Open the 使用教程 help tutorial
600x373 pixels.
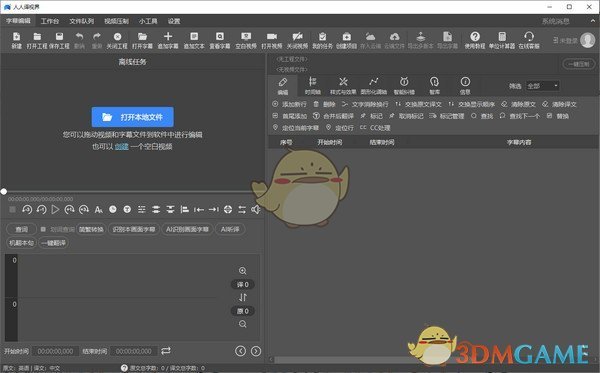[x=475, y=40]
